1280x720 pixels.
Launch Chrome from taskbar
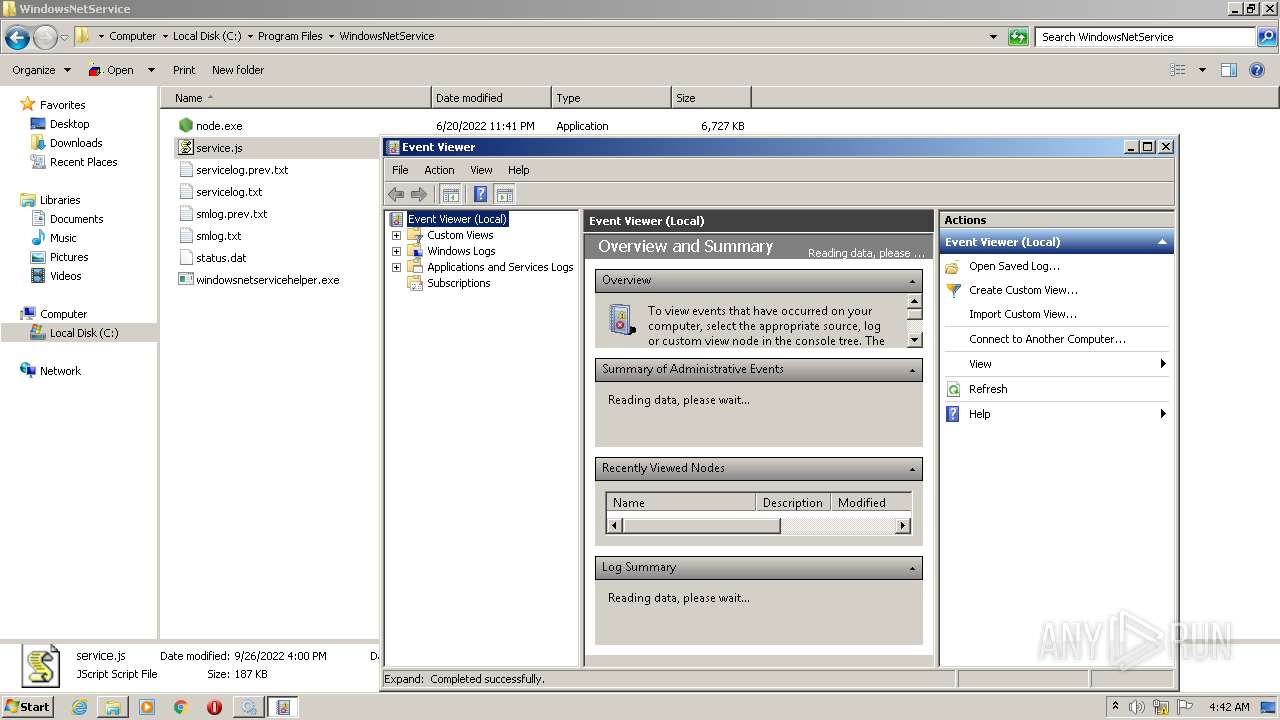tap(181, 707)
